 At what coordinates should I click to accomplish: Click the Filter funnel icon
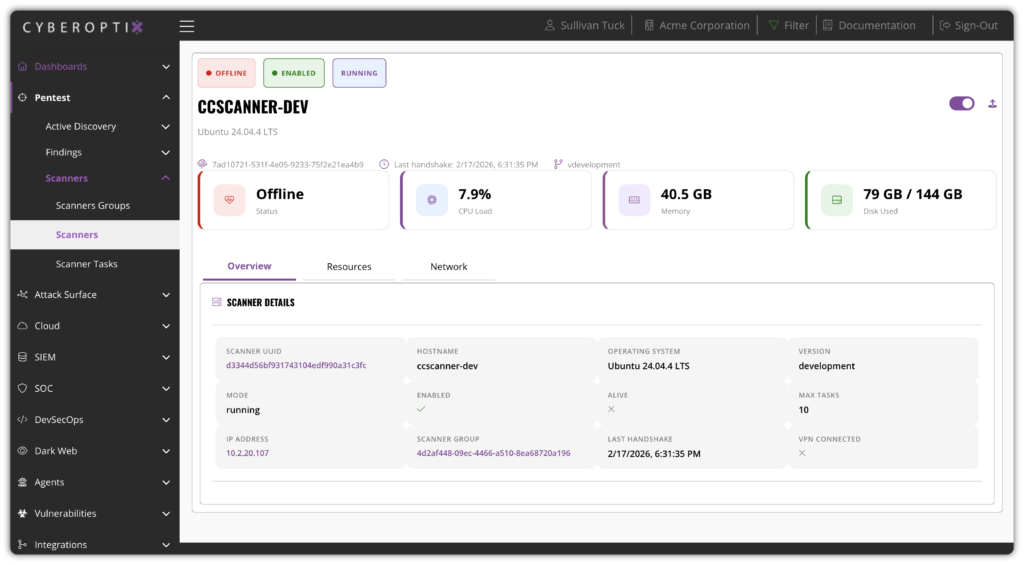(773, 26)
